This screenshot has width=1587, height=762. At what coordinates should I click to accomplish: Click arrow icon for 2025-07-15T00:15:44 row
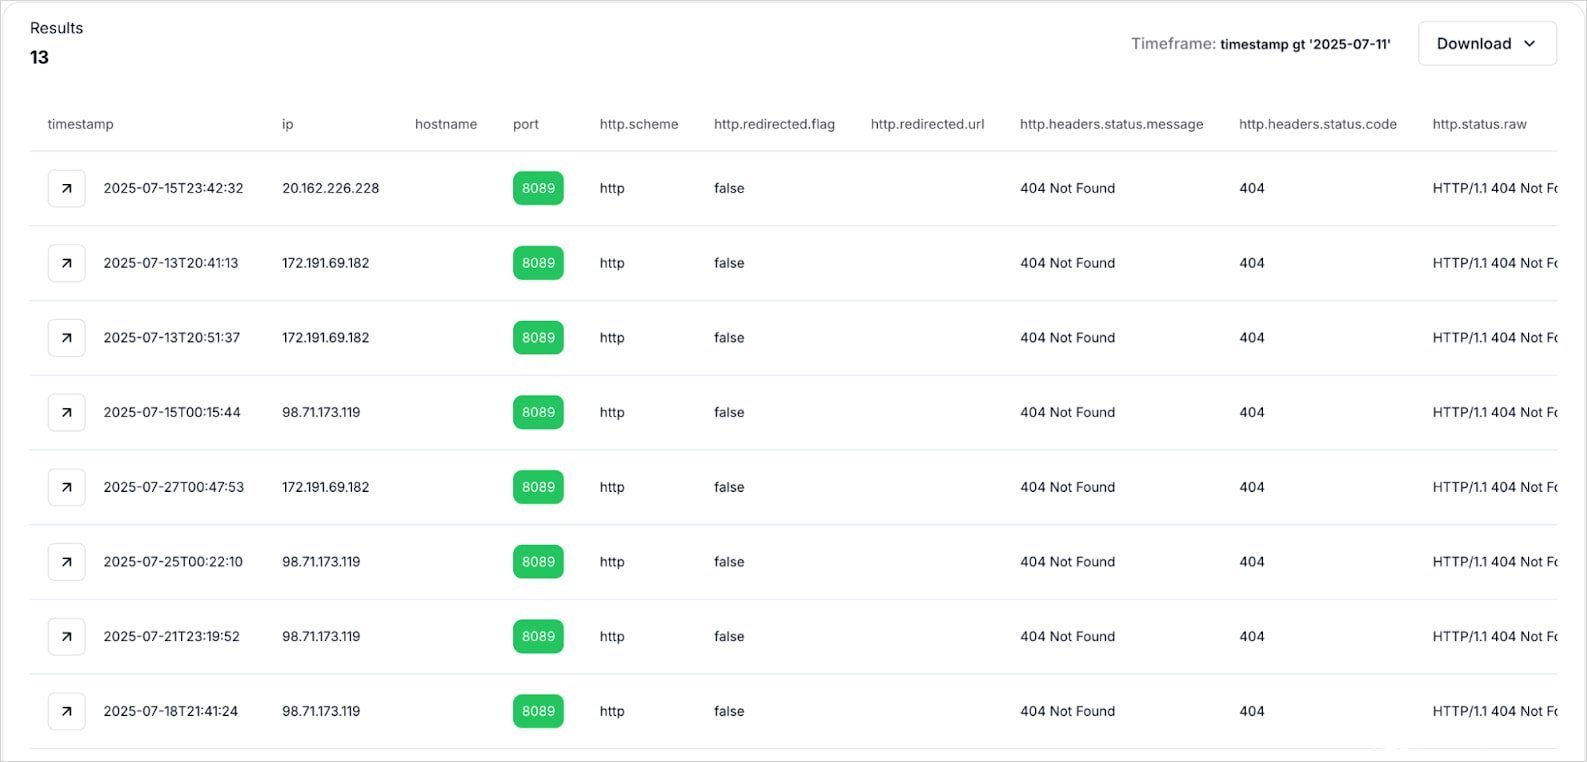66,412
